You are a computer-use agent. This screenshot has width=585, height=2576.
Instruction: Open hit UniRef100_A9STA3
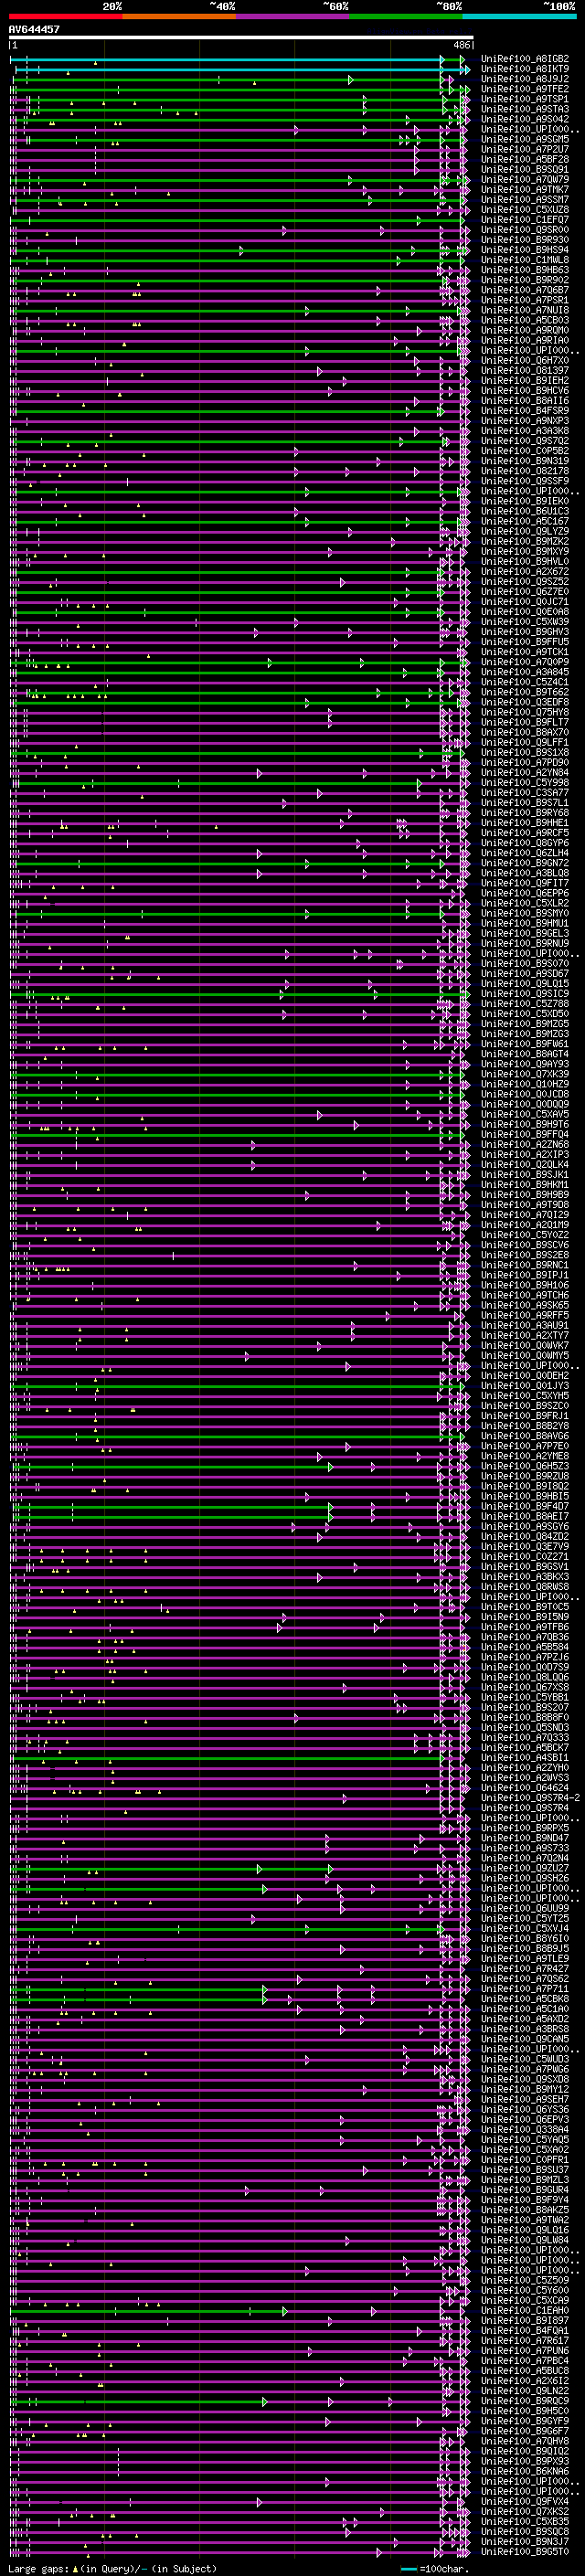tap(525, 109)
